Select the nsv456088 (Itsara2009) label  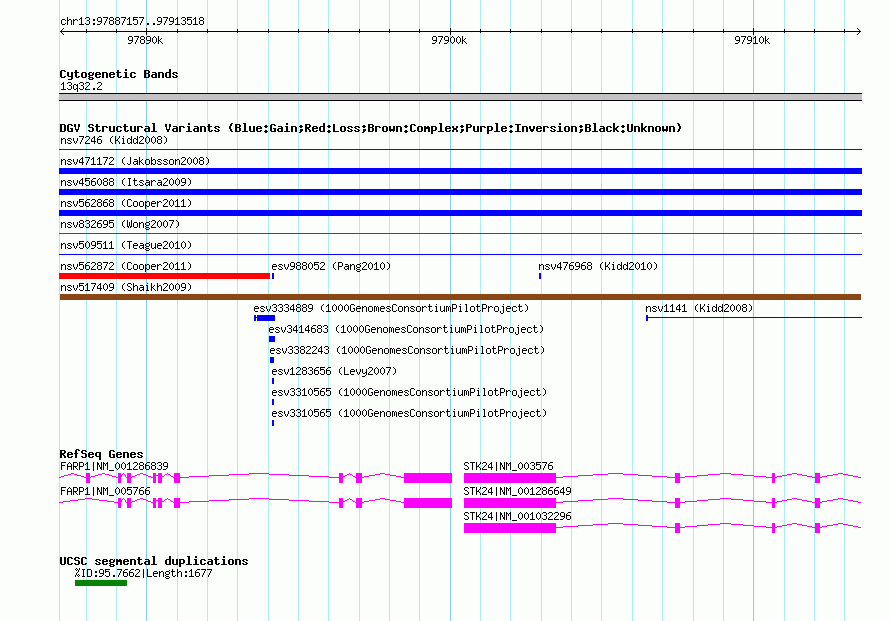(x=125, y=182)
